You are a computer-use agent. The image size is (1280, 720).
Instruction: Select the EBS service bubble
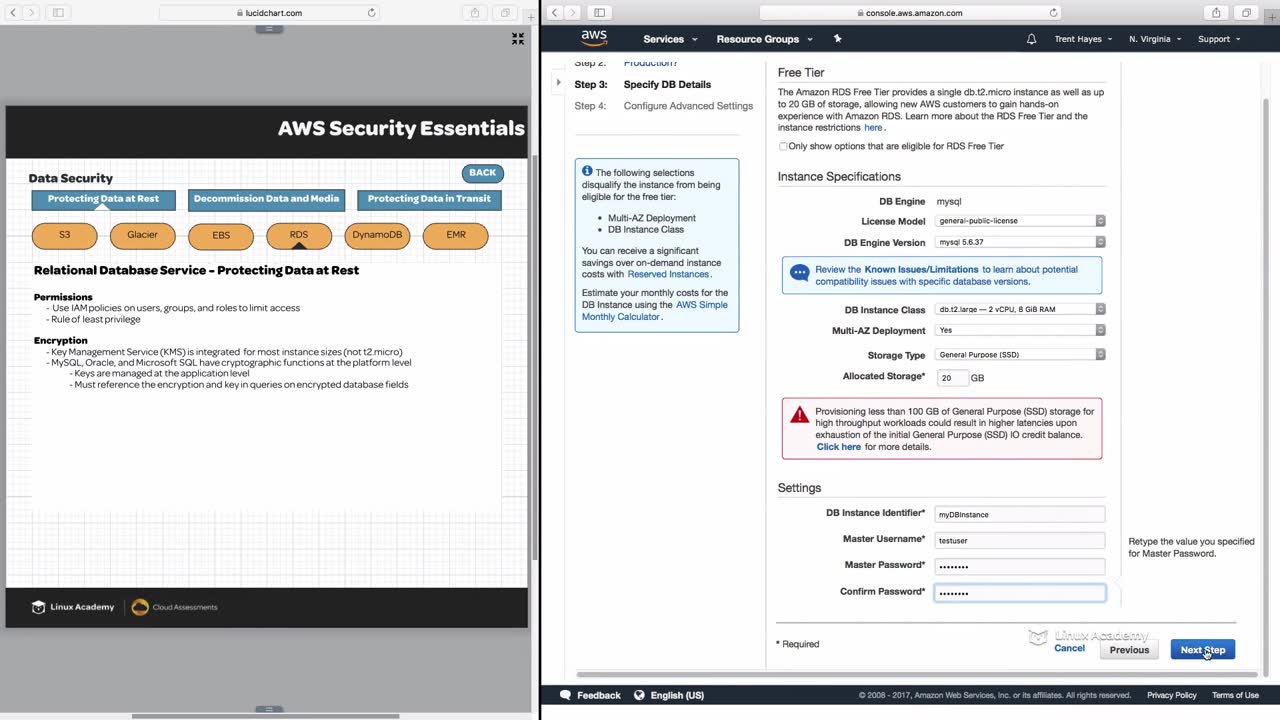[x=221, y=236]
